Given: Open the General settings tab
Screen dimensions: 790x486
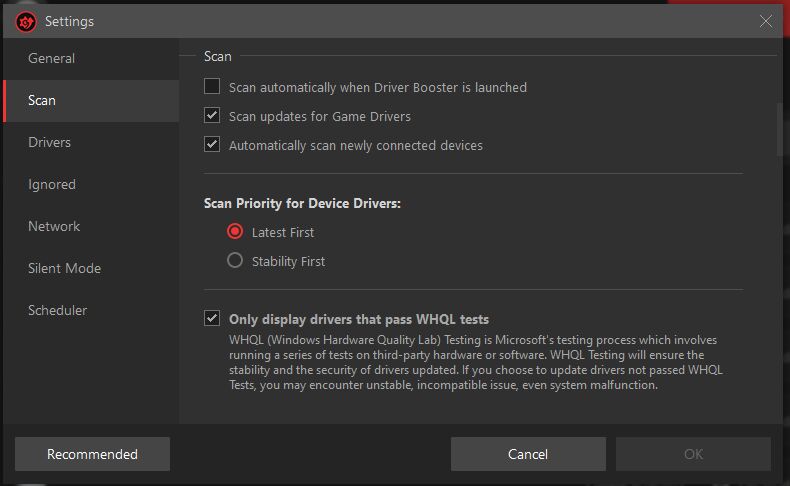Looking at the screenshot, I should (91, 58).
